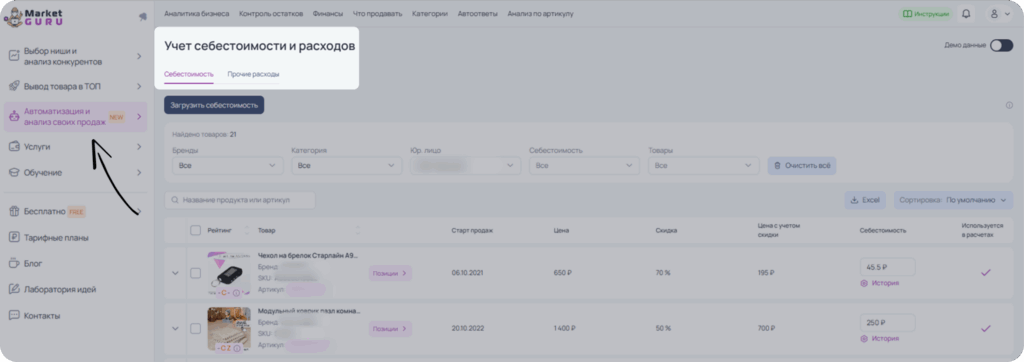Open Сортировка По умолчанию dropdown
Image resolution: width=1024 pixels, height=362 pixels.
coord(953,200)
